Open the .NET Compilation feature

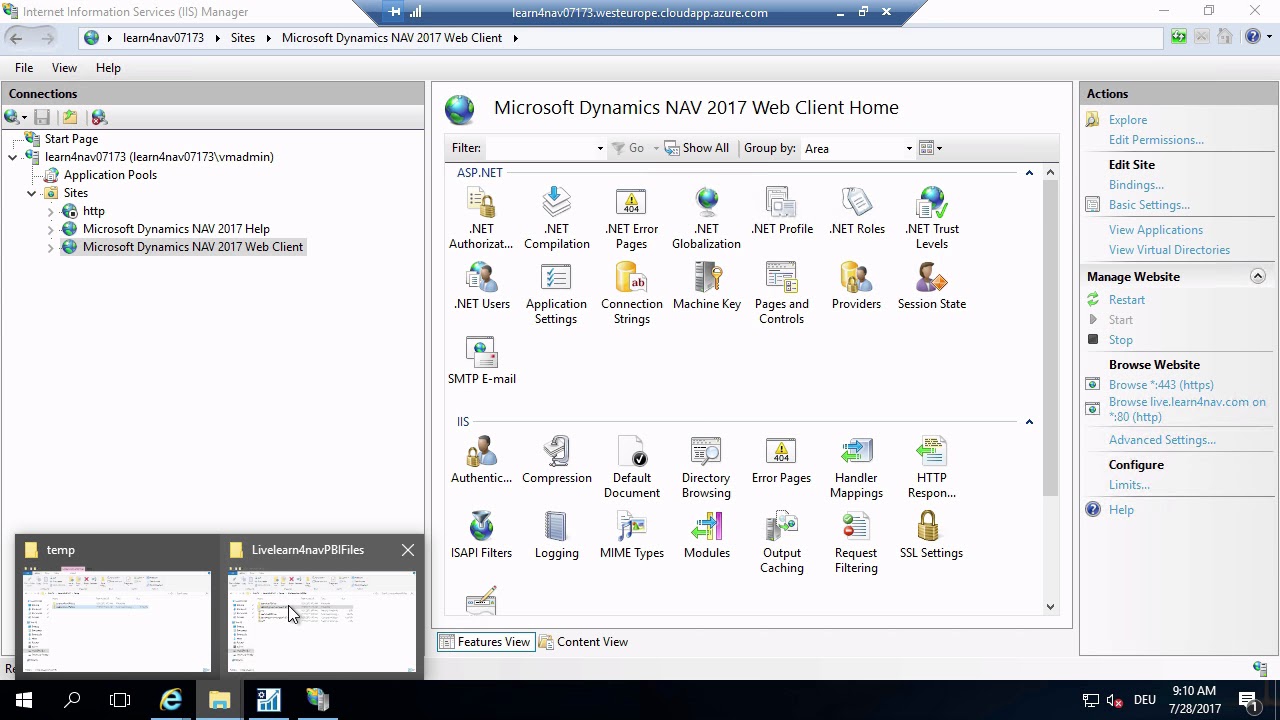[556, 218]
